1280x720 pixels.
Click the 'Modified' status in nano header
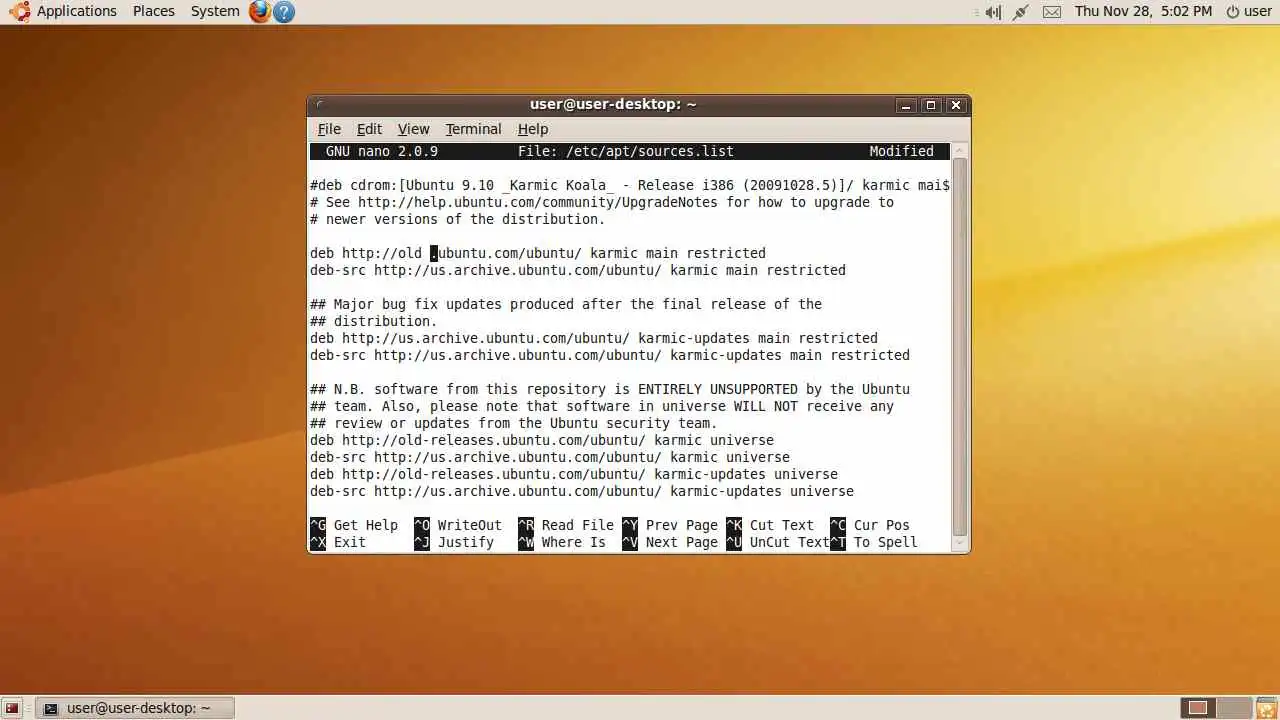pos(902,151)
